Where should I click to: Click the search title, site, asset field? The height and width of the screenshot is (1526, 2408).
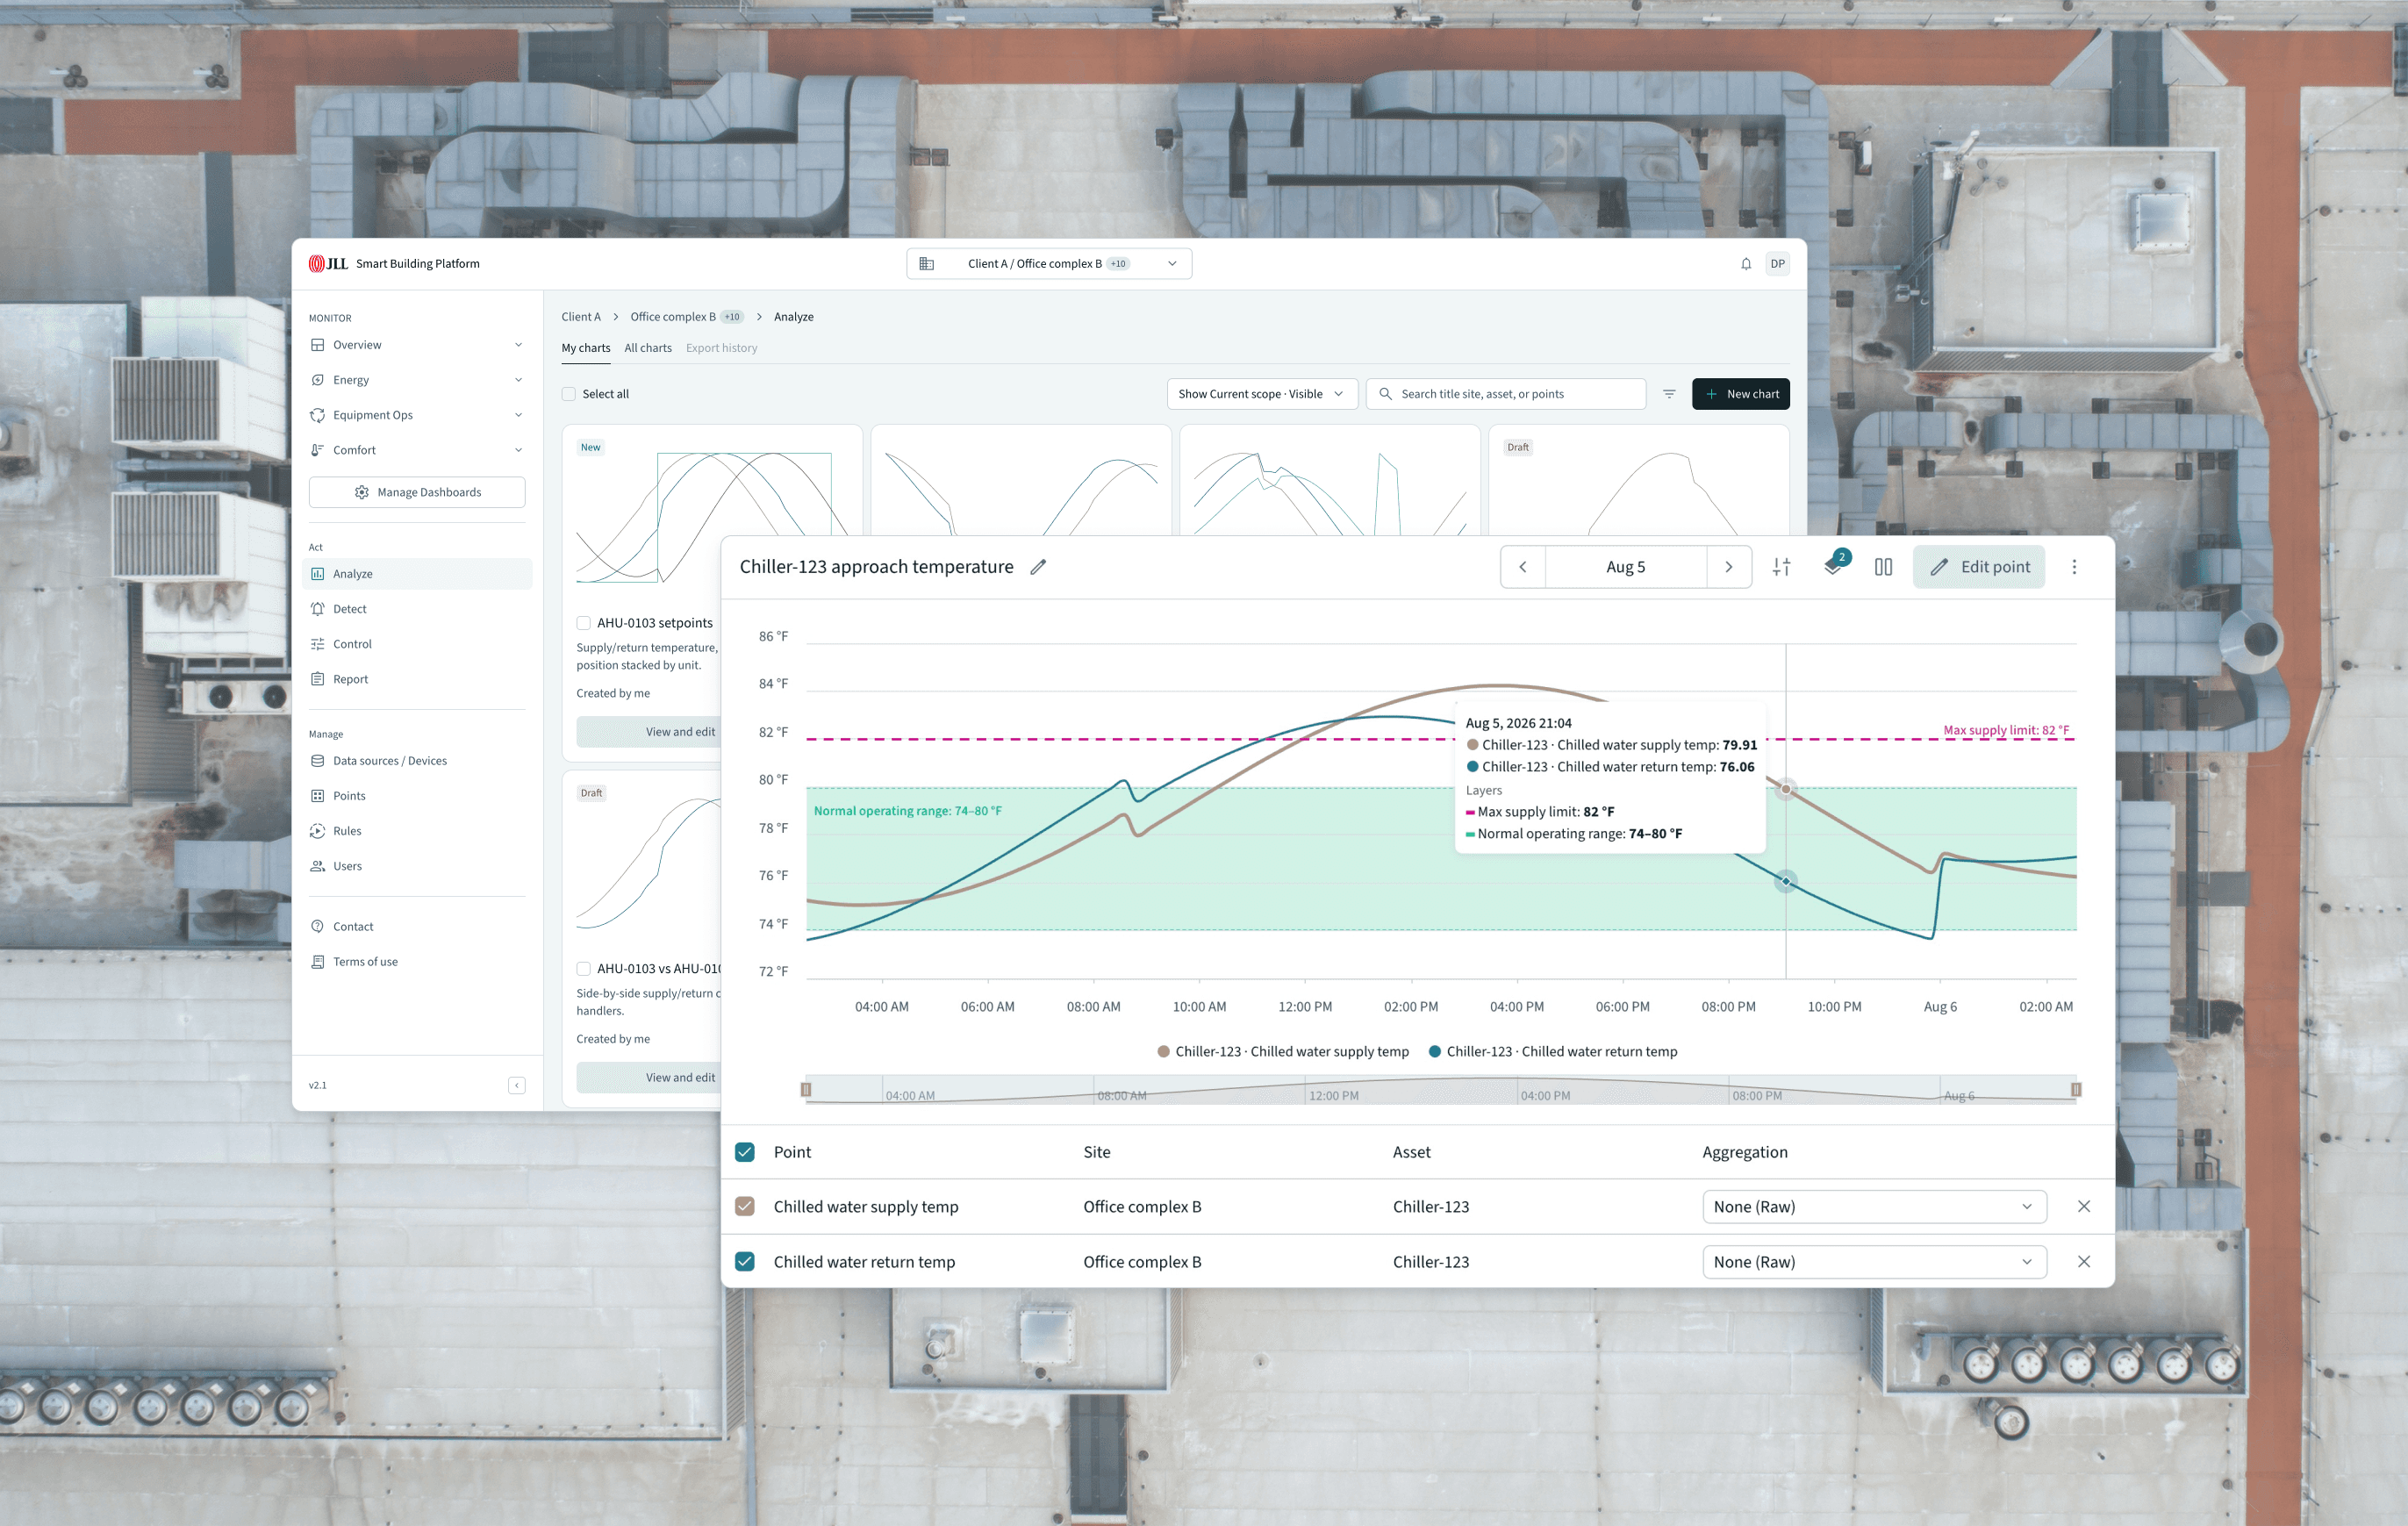[x=1506, y=394]
